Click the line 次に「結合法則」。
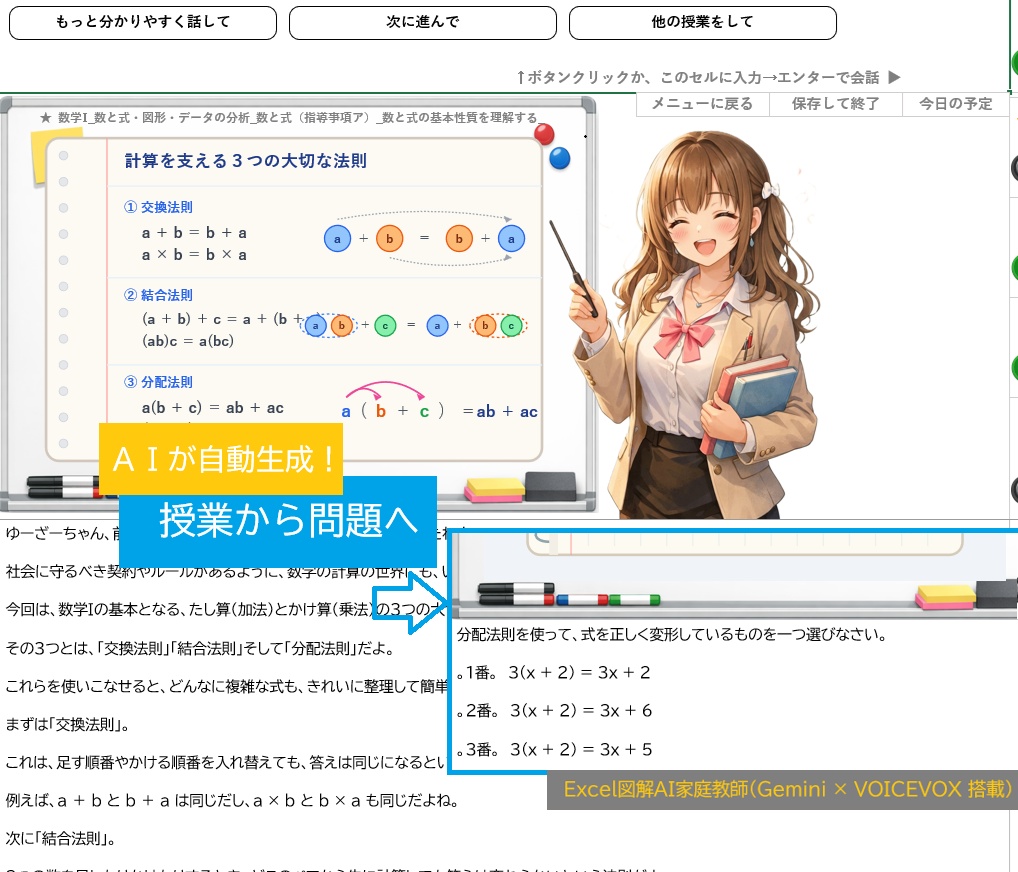 pos(61,839)
